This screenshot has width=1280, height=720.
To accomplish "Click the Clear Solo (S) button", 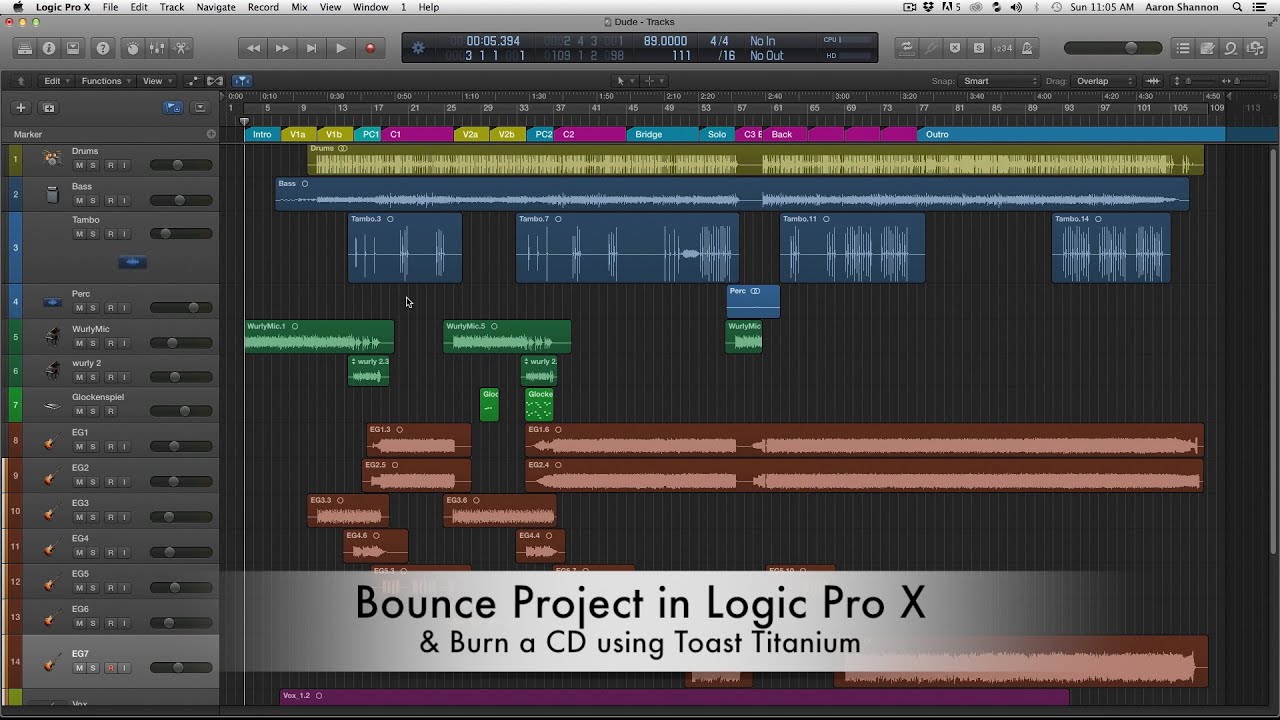I will tap(978, 48).
